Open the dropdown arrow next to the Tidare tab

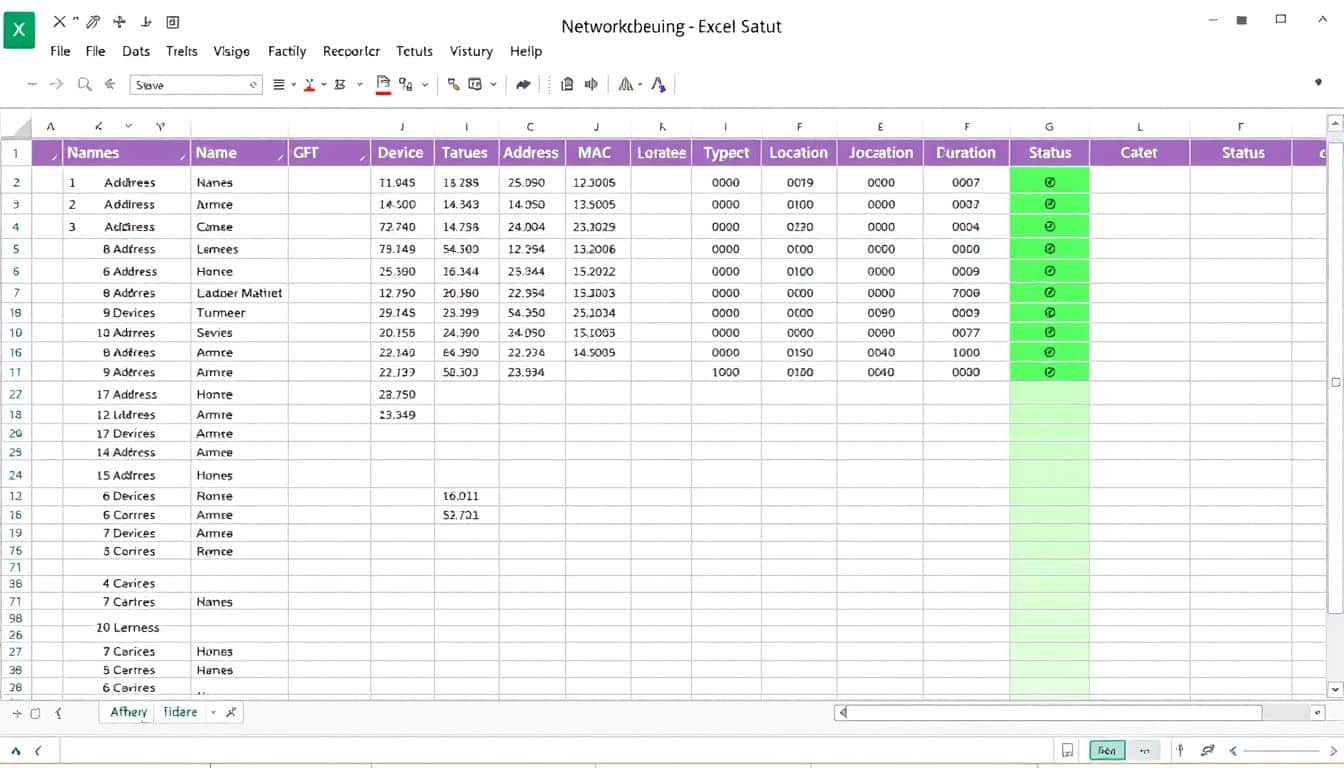[213, 712]
